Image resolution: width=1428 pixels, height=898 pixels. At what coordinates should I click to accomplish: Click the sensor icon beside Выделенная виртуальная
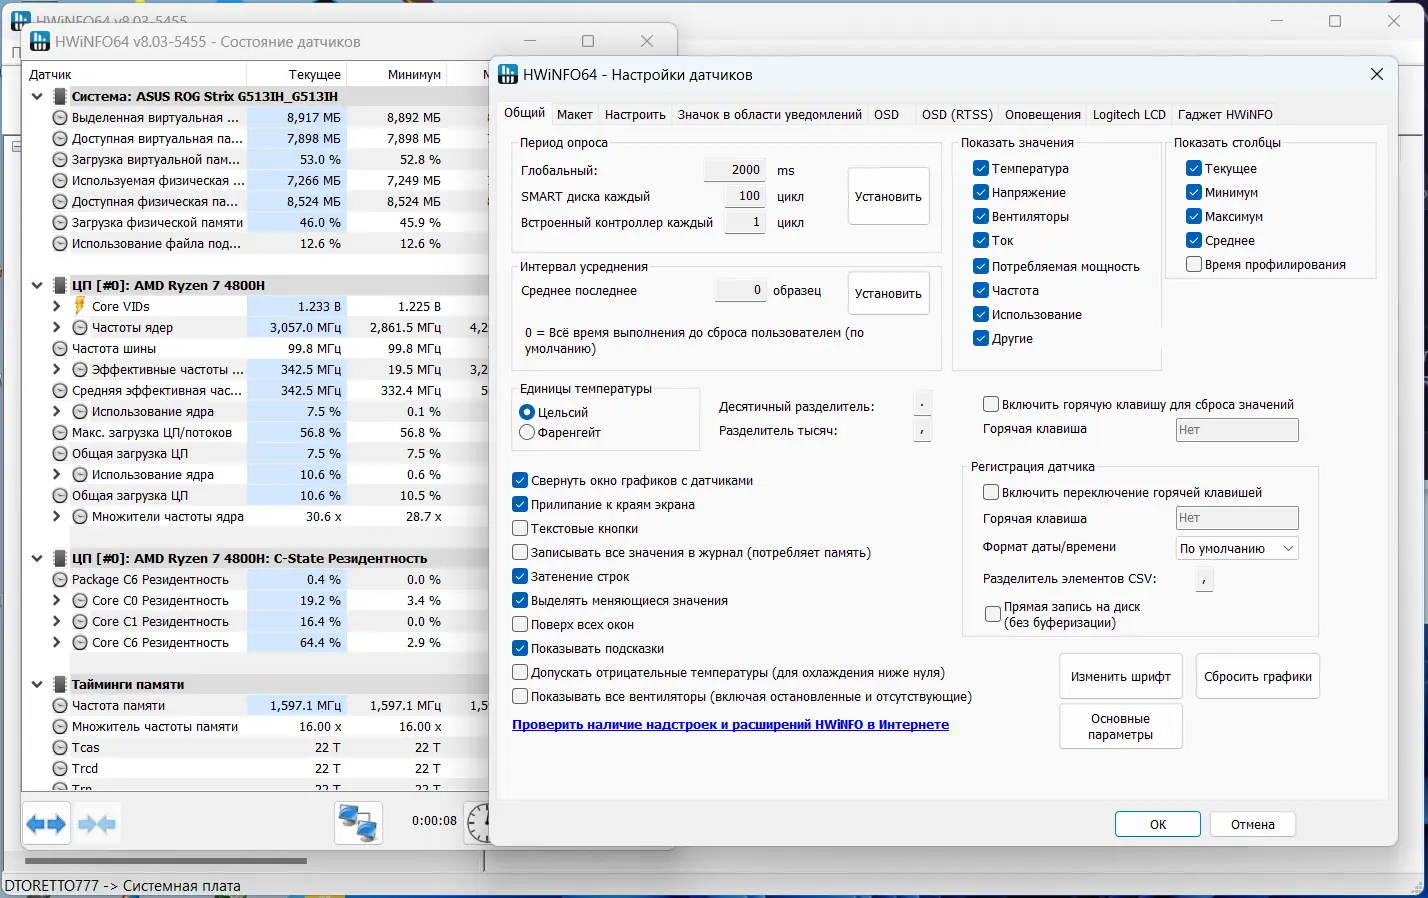[x=60, y=118]
